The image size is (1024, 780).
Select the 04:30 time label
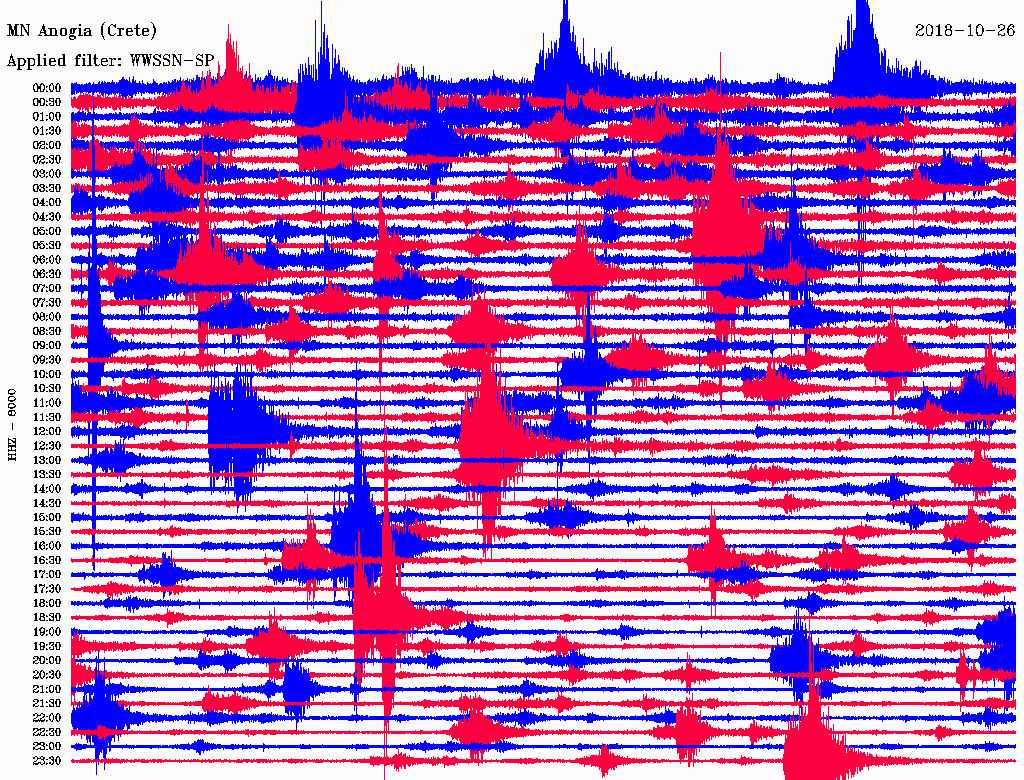pyautogui.click(x=47, y=217)
